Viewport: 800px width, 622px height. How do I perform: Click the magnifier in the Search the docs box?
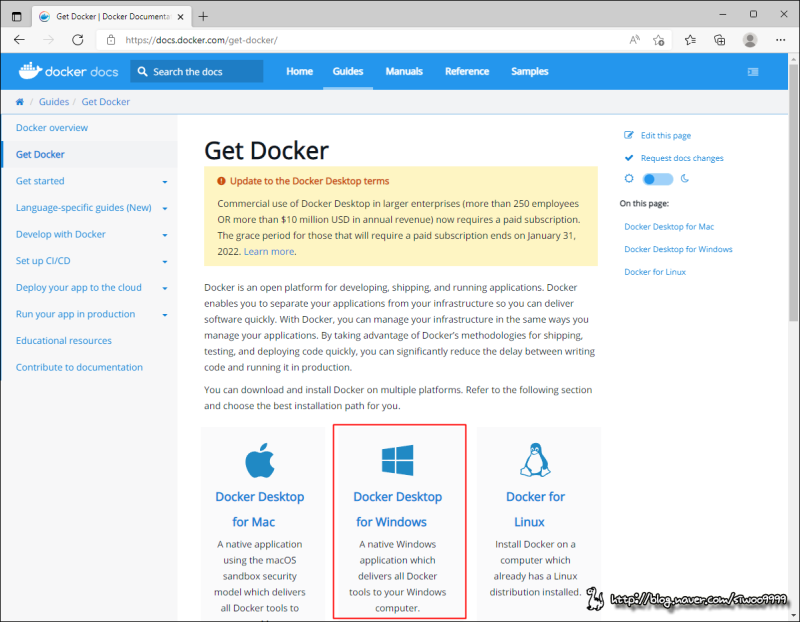pos(141,71)
